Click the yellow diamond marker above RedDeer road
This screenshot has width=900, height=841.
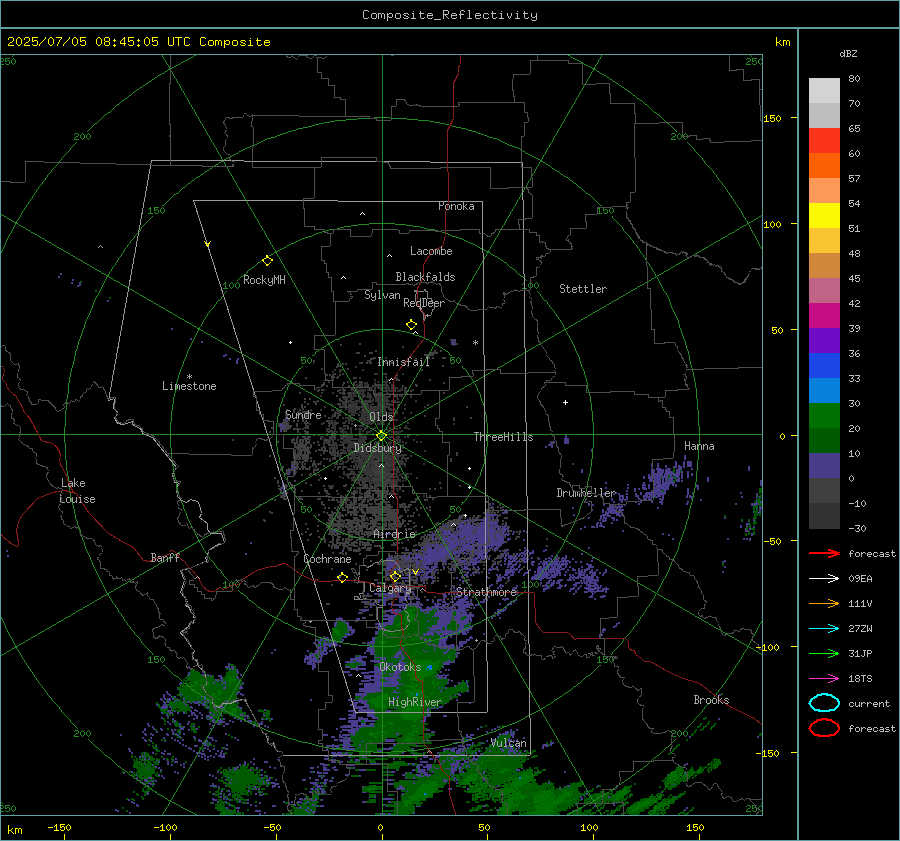[x=411, y=325]
